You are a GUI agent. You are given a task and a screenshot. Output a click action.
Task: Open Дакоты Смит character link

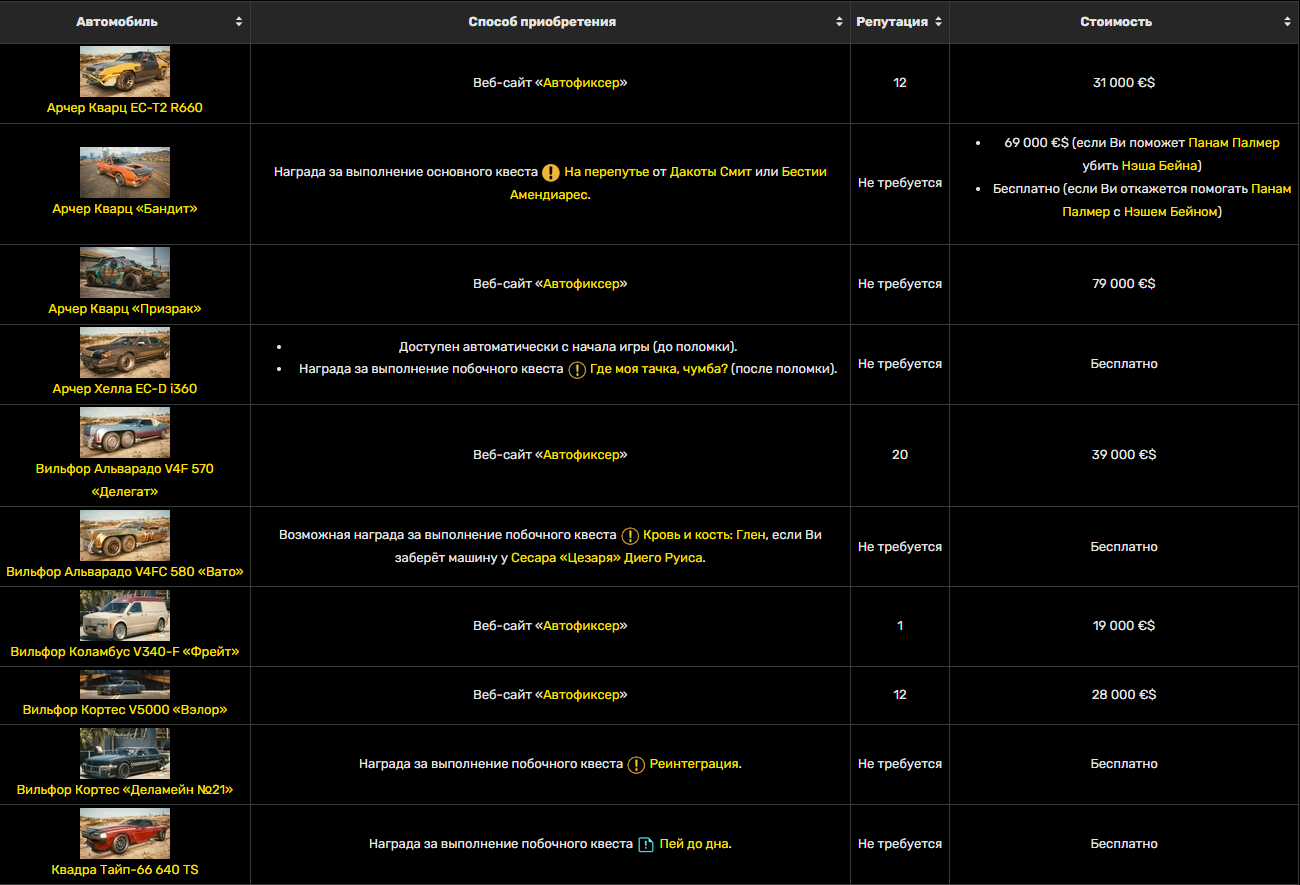[x=711, y=172]
